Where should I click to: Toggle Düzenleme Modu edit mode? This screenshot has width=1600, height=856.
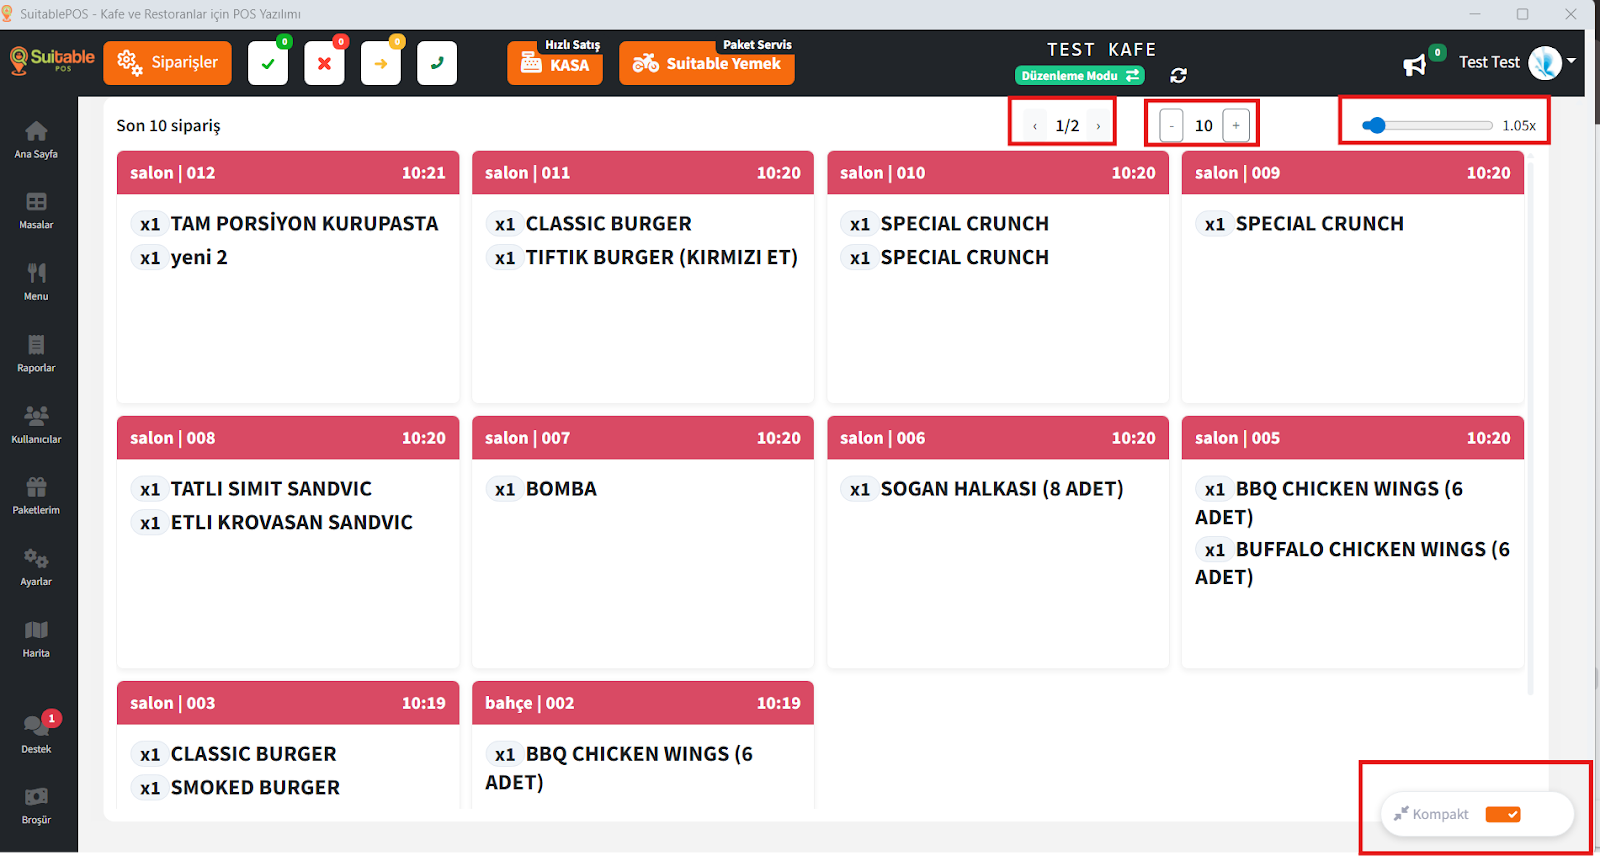tap(1079, 76)
